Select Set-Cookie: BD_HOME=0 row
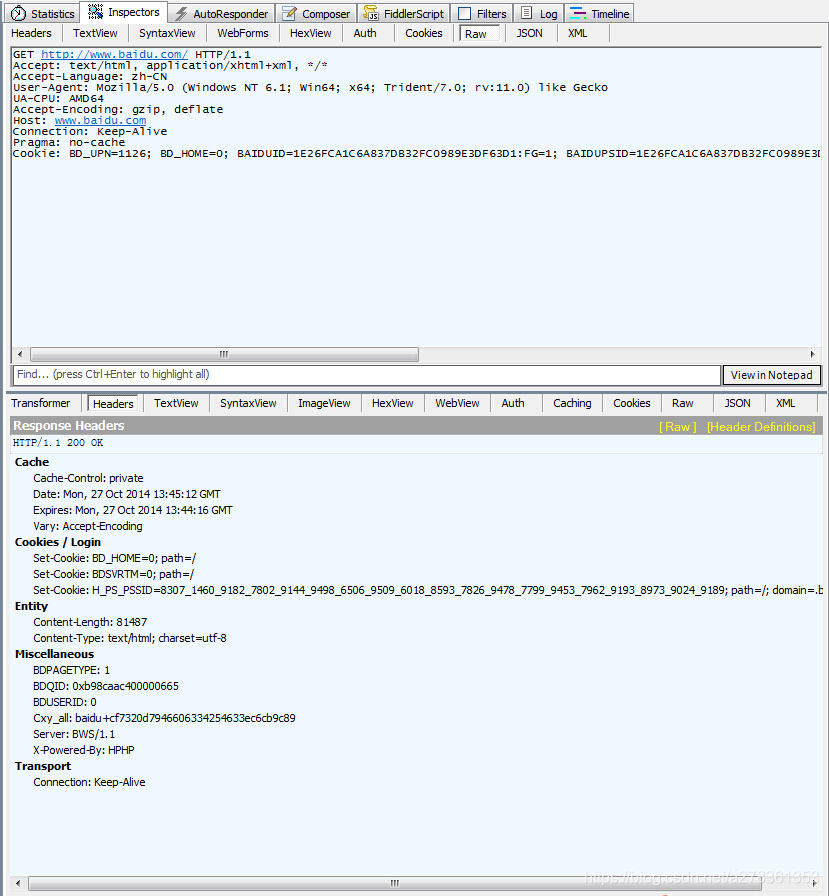Screen dimensions: 829x896 coord(114,558)
